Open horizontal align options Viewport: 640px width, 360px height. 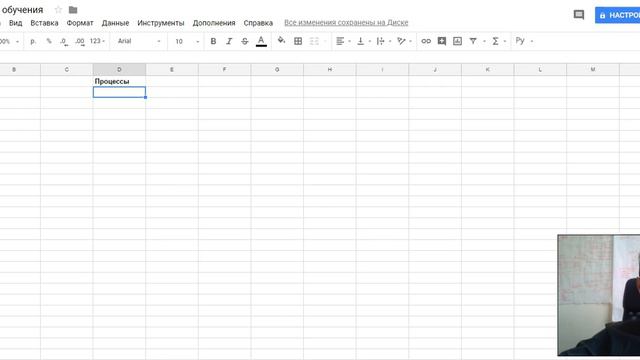pyautogui.click(x=340, y=41)
